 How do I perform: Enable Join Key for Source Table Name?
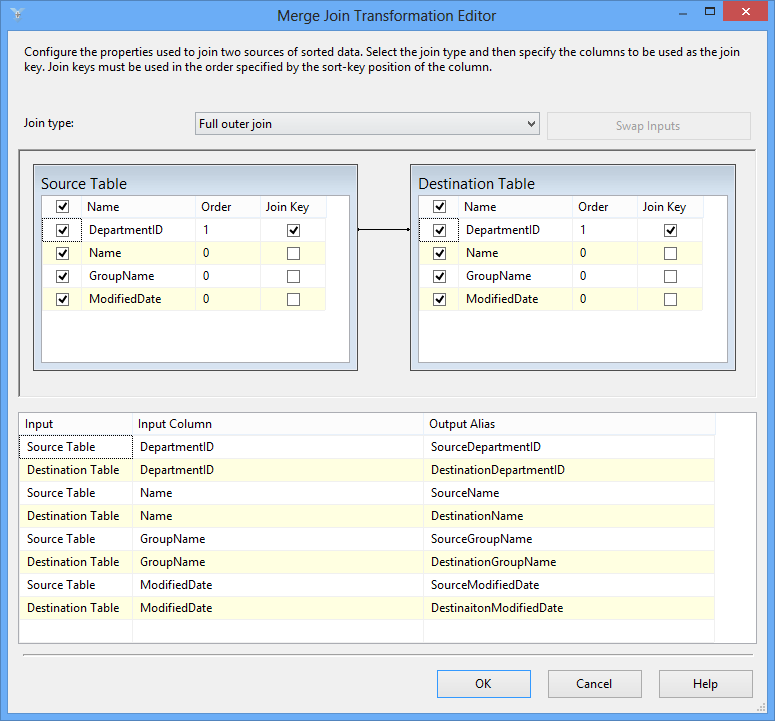pos(293,253)
